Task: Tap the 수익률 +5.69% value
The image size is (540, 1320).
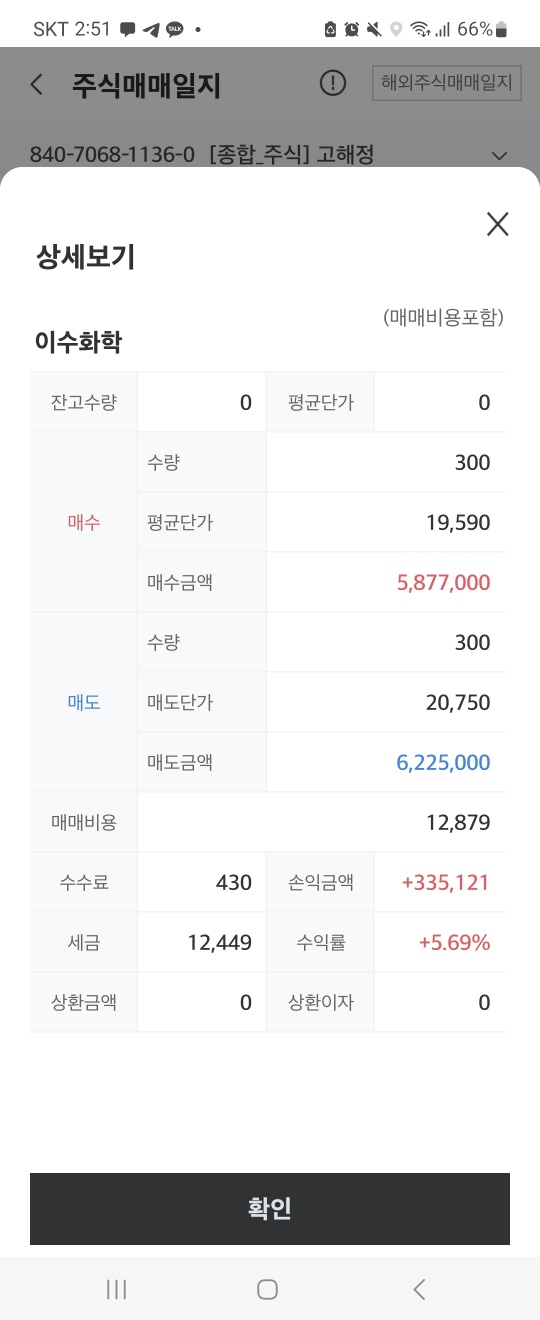Action: (454, 942)
